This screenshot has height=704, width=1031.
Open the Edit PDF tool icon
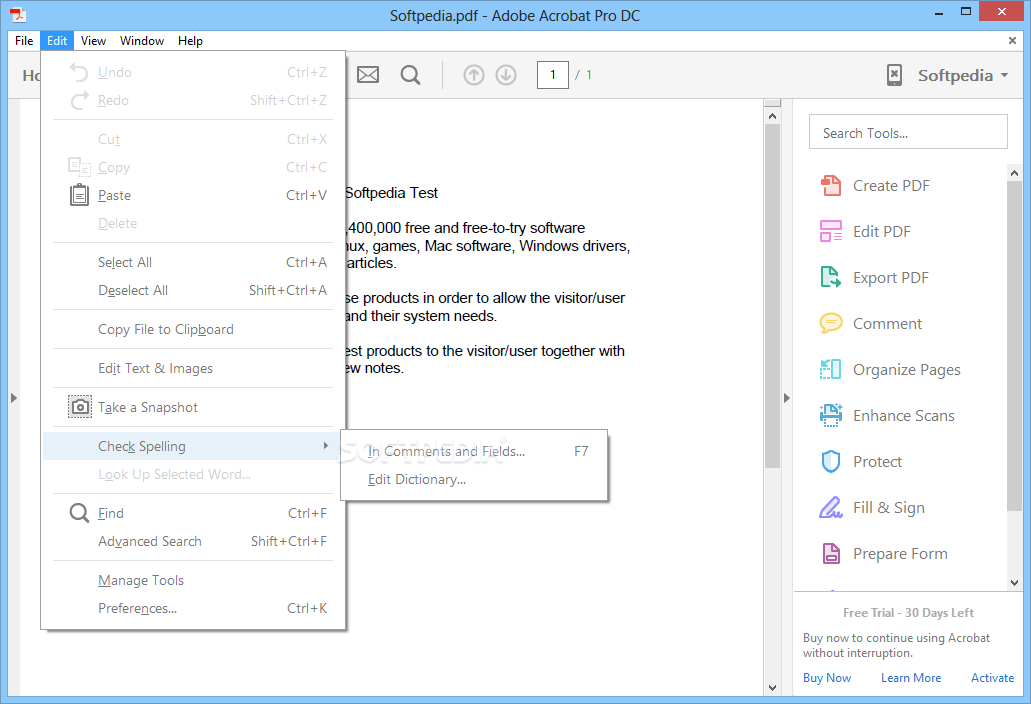830,231
